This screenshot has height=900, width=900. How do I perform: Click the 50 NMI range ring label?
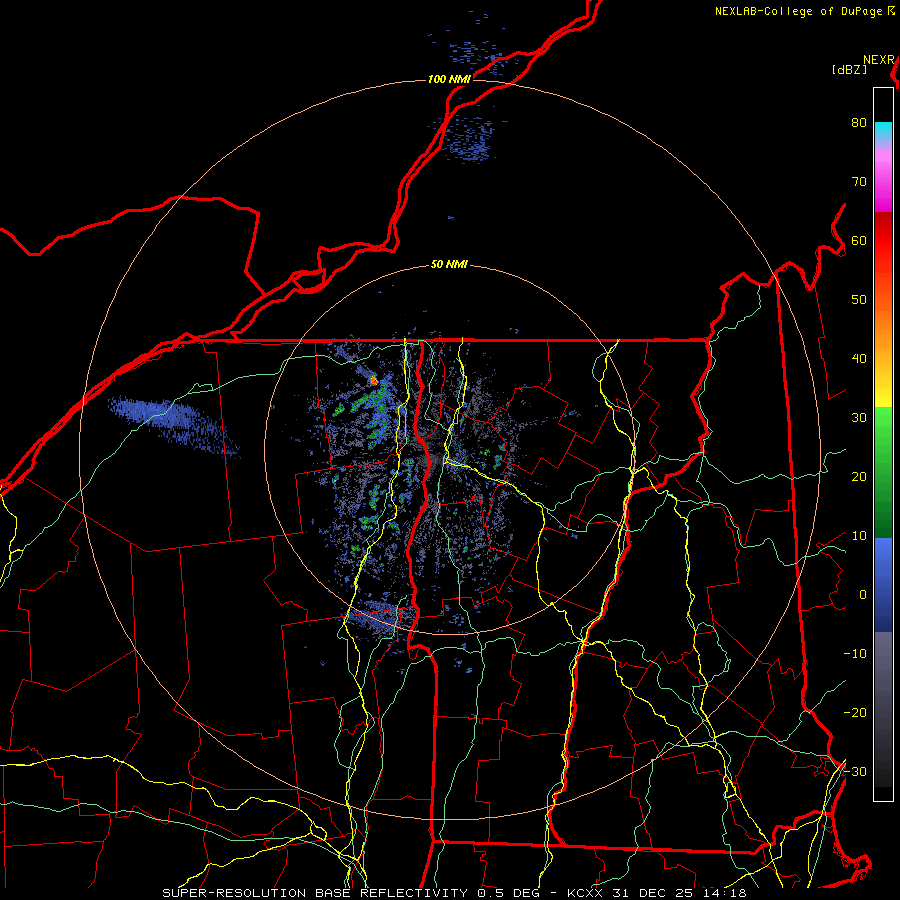pos(449,265)
